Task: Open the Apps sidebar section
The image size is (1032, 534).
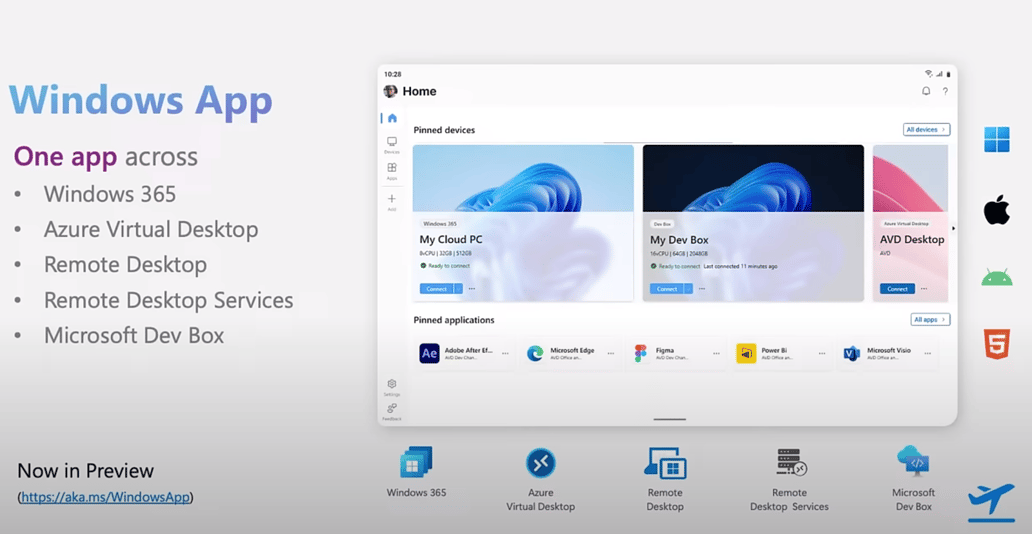Action: pyautogui.click(x=392, y=171)
